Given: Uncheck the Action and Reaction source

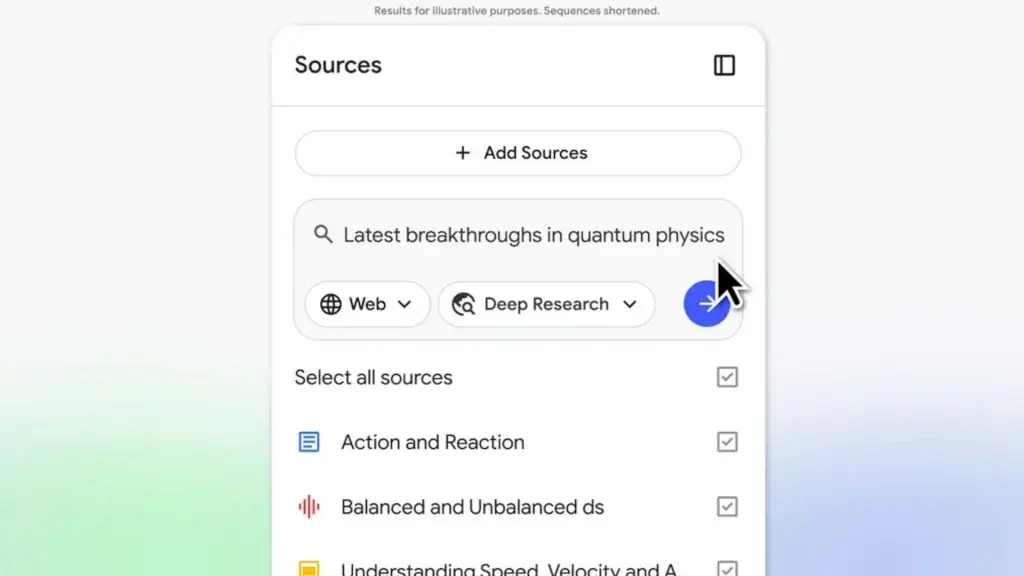Looking at the screenshot, I should [x=727, y=441].
